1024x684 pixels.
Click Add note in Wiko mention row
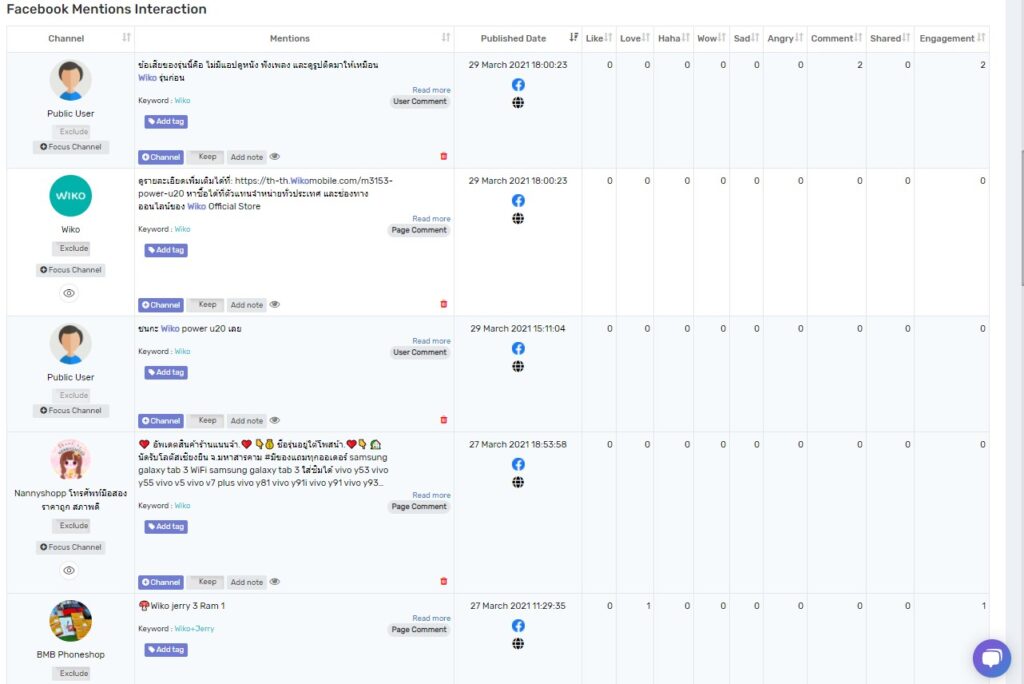246,305
